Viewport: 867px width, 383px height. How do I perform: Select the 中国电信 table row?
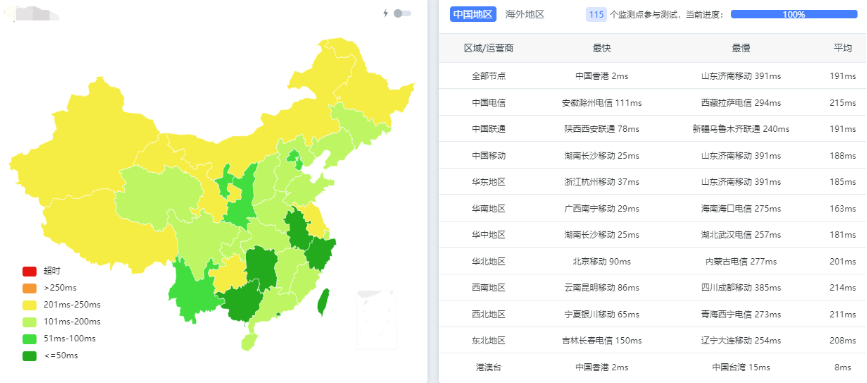pyautogui.click(x=652, y=103)
